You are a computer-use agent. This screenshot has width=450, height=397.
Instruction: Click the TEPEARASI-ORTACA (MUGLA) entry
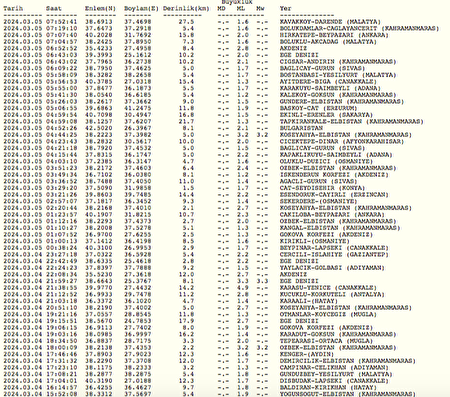(326, 341)
